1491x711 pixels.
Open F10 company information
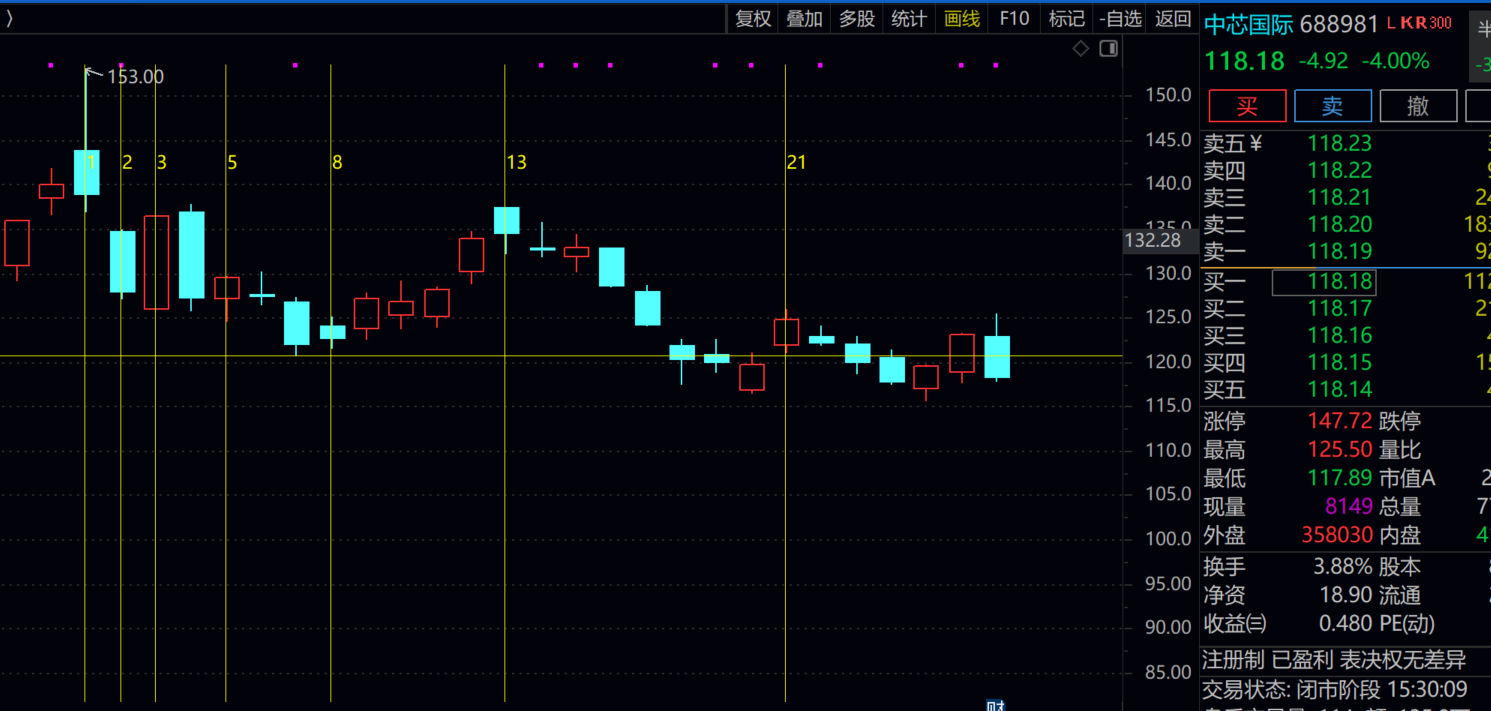(1014, 19)
